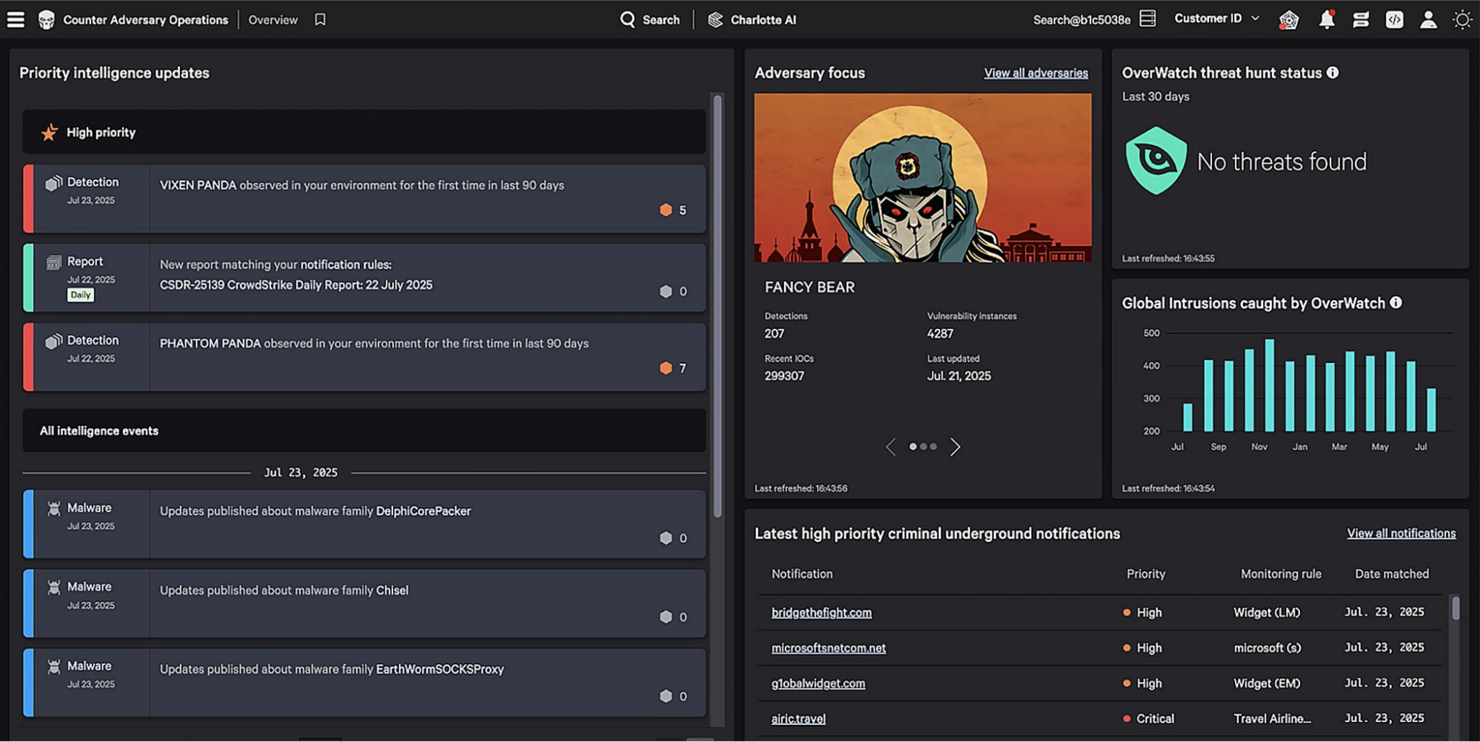Toggle the bookmark next to Overview
The width and height of the screenshot is (1480, 742).
(319, 19)
